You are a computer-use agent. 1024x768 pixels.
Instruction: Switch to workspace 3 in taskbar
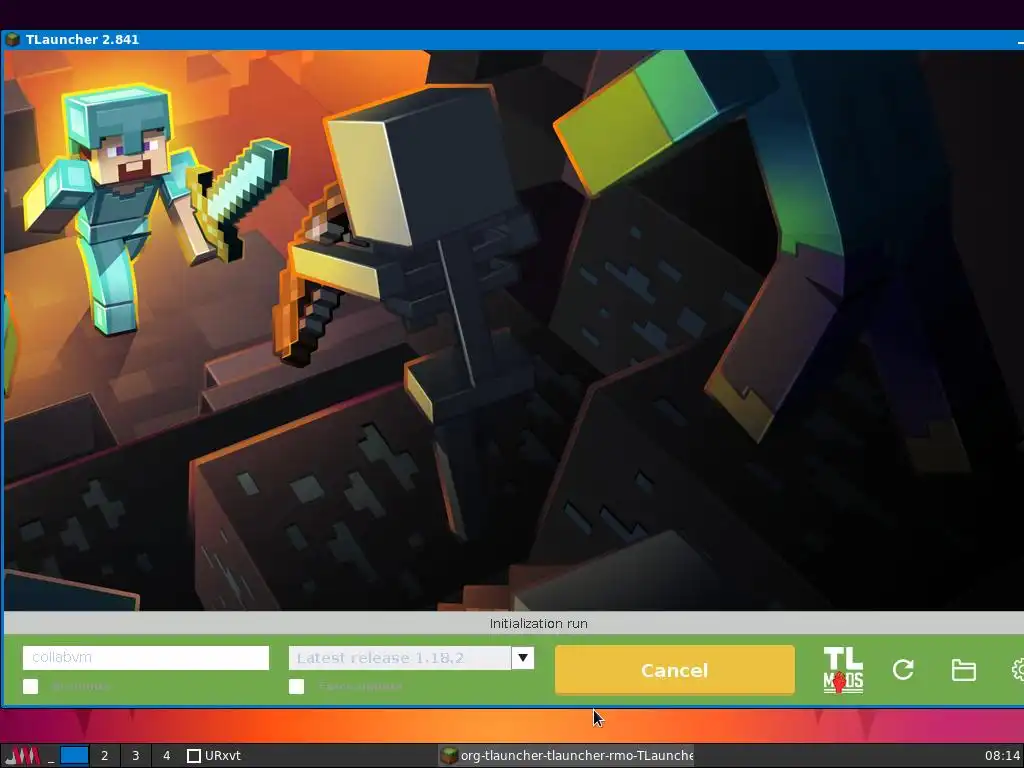tap(136, 756)
